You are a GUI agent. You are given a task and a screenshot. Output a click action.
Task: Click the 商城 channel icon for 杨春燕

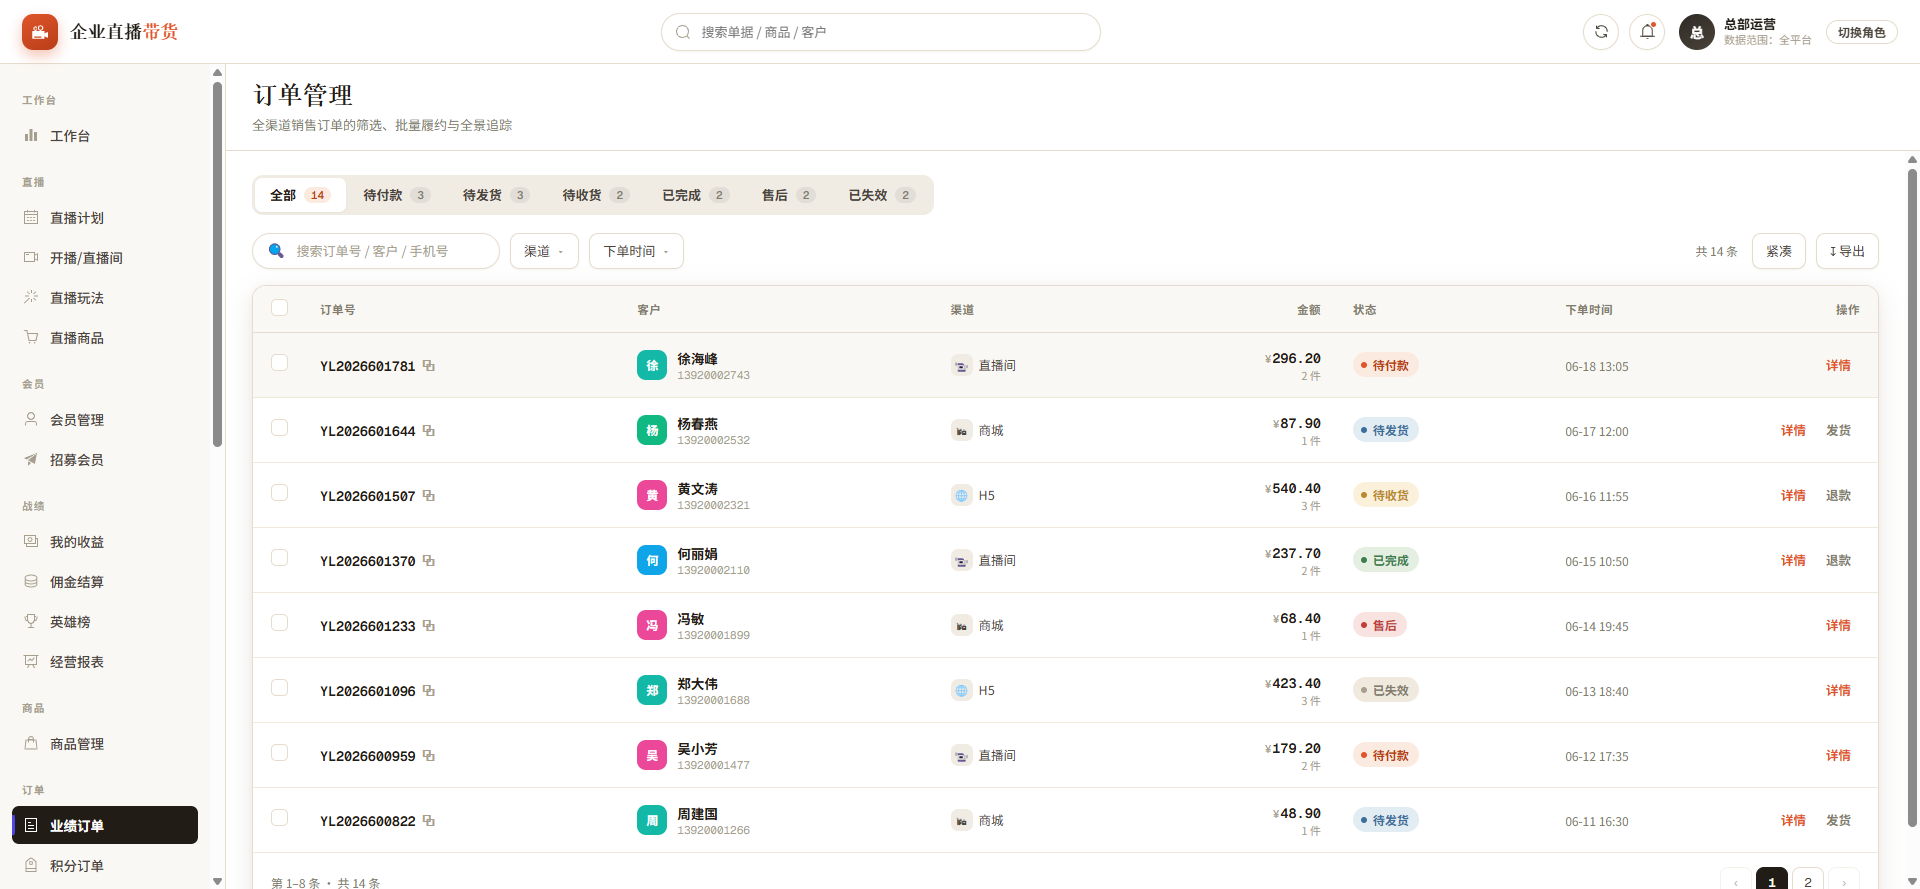pos(961,430)
